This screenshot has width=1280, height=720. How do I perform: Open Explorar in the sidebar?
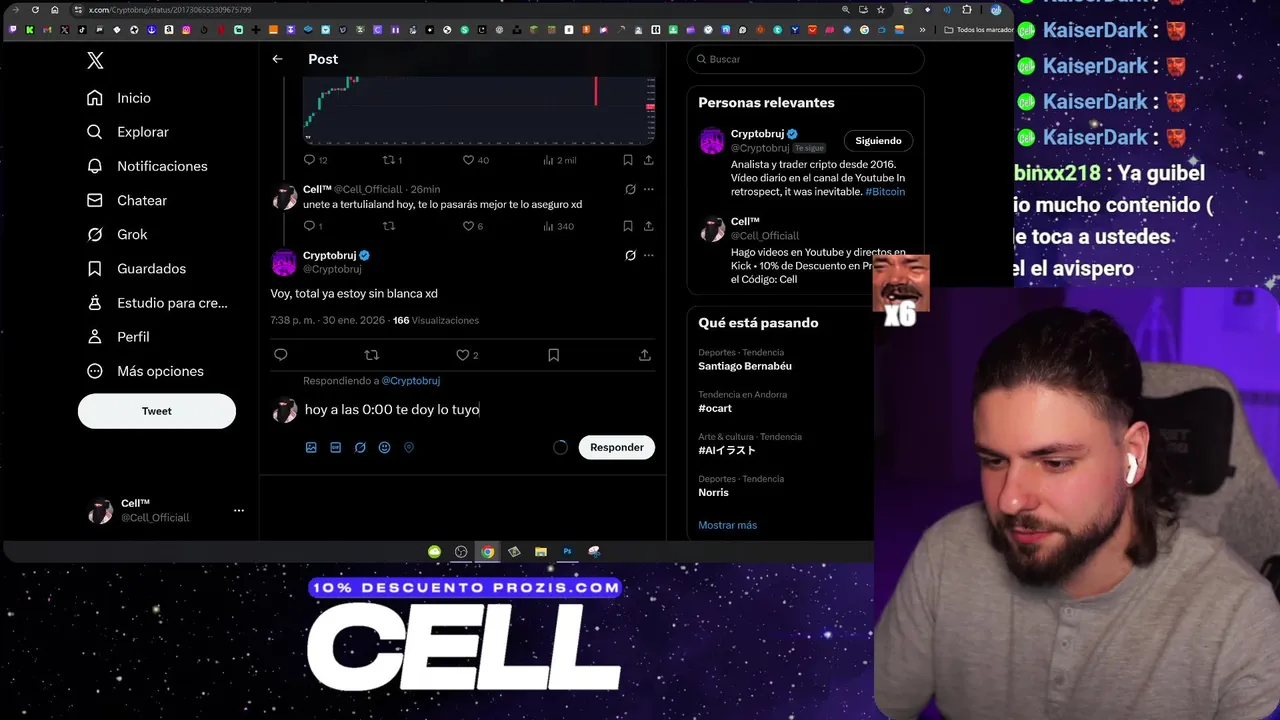(128, 132)
